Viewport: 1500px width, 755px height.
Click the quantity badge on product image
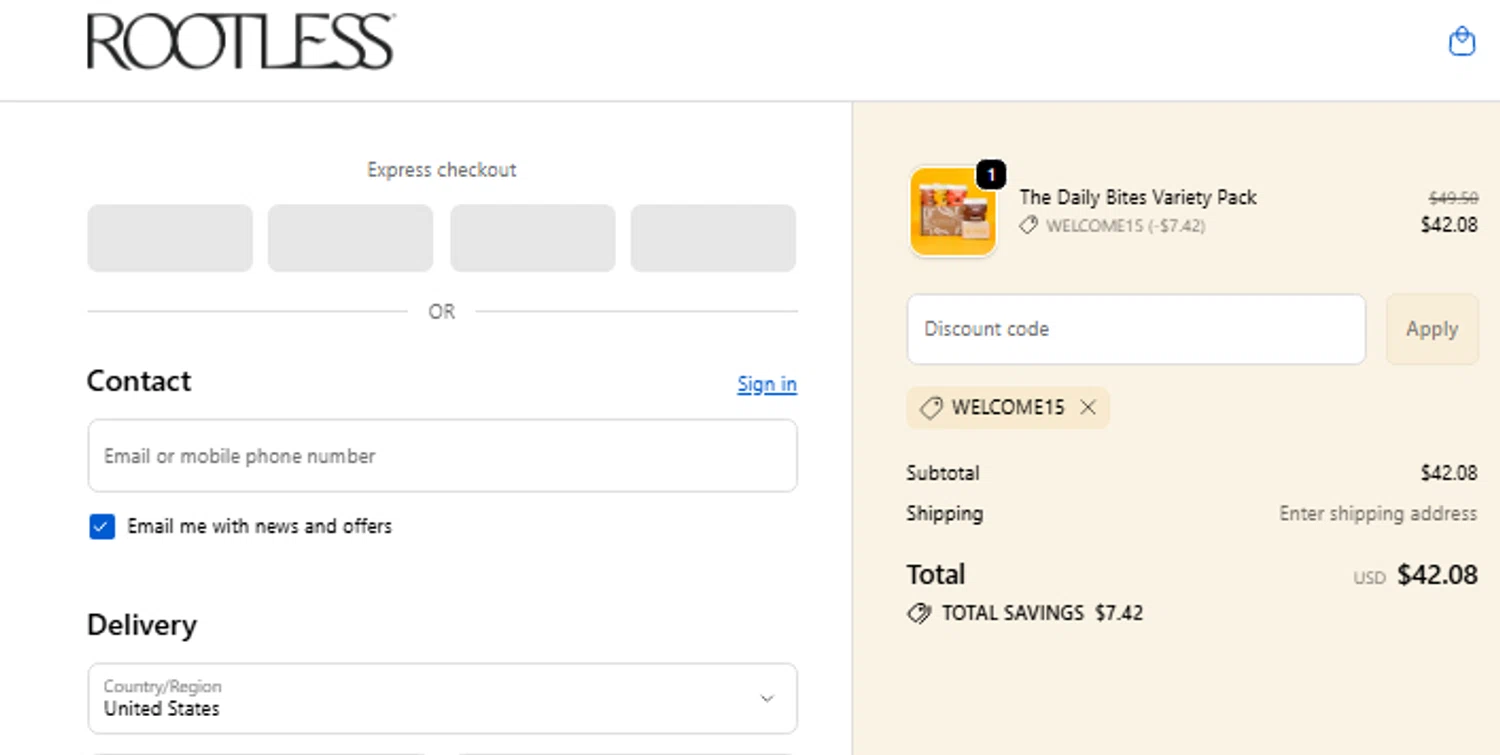click(x=990, y=175)
